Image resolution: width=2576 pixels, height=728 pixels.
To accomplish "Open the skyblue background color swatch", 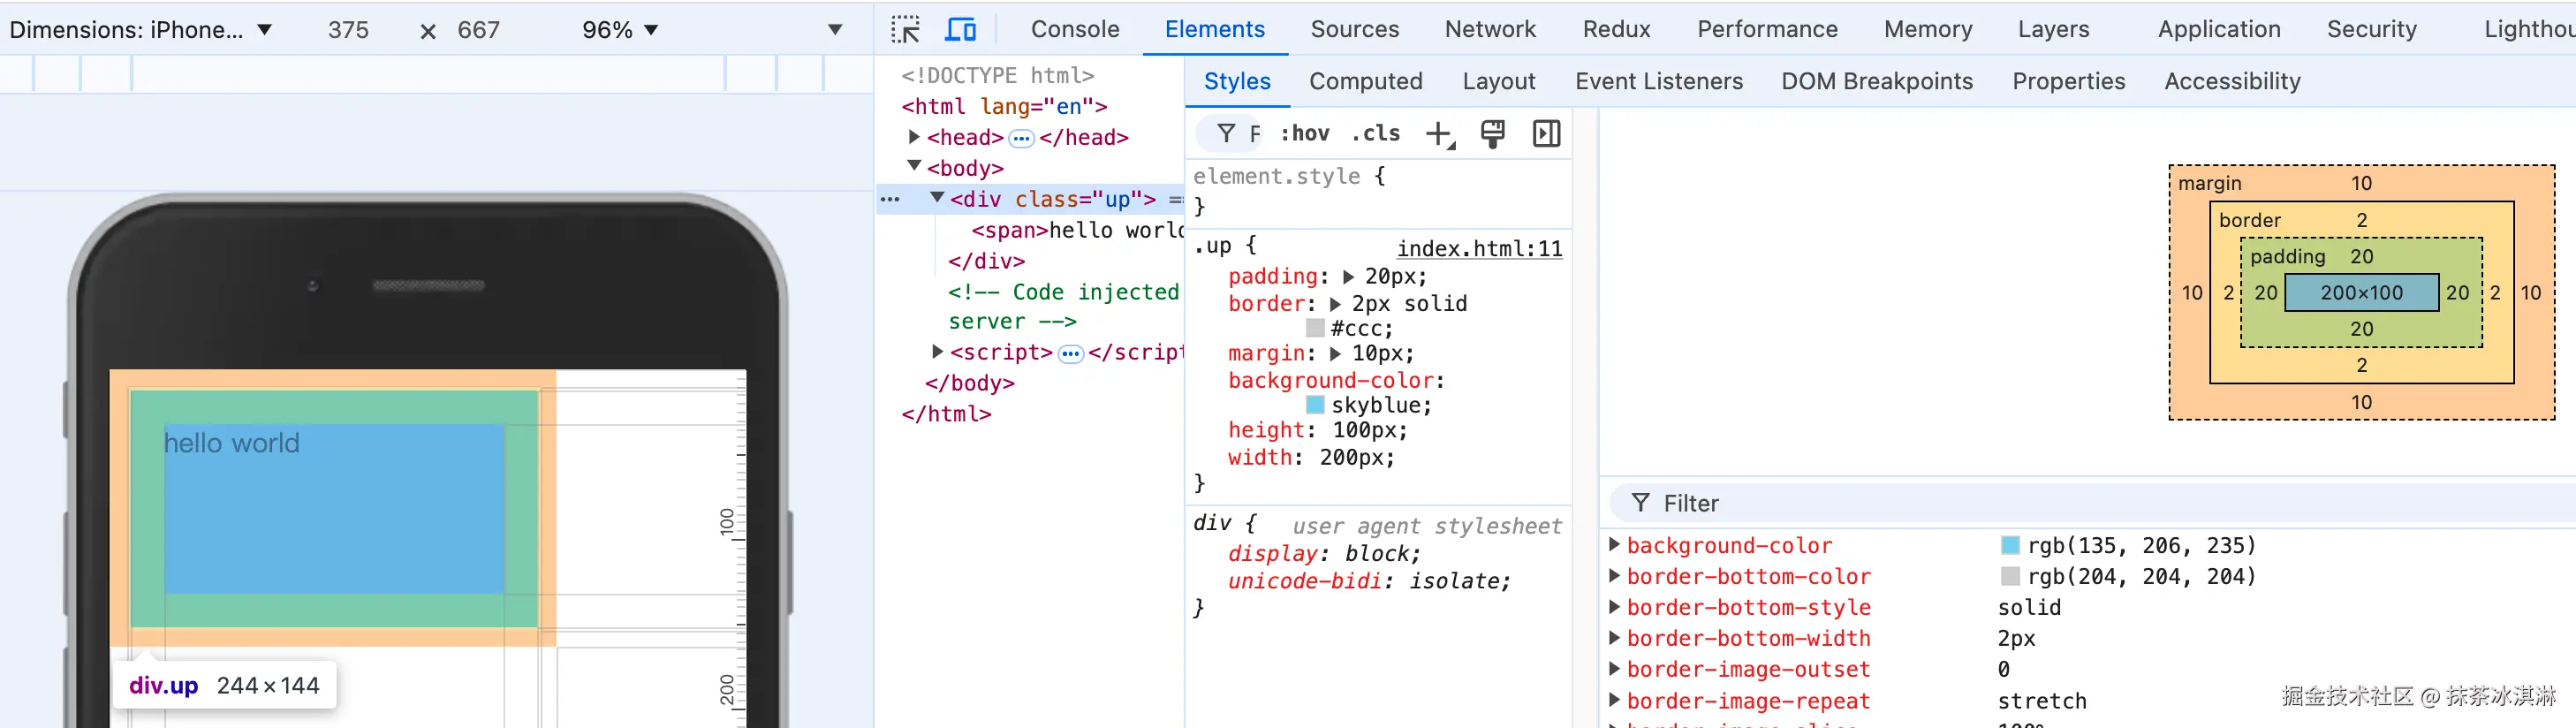I will [1315, 405].
